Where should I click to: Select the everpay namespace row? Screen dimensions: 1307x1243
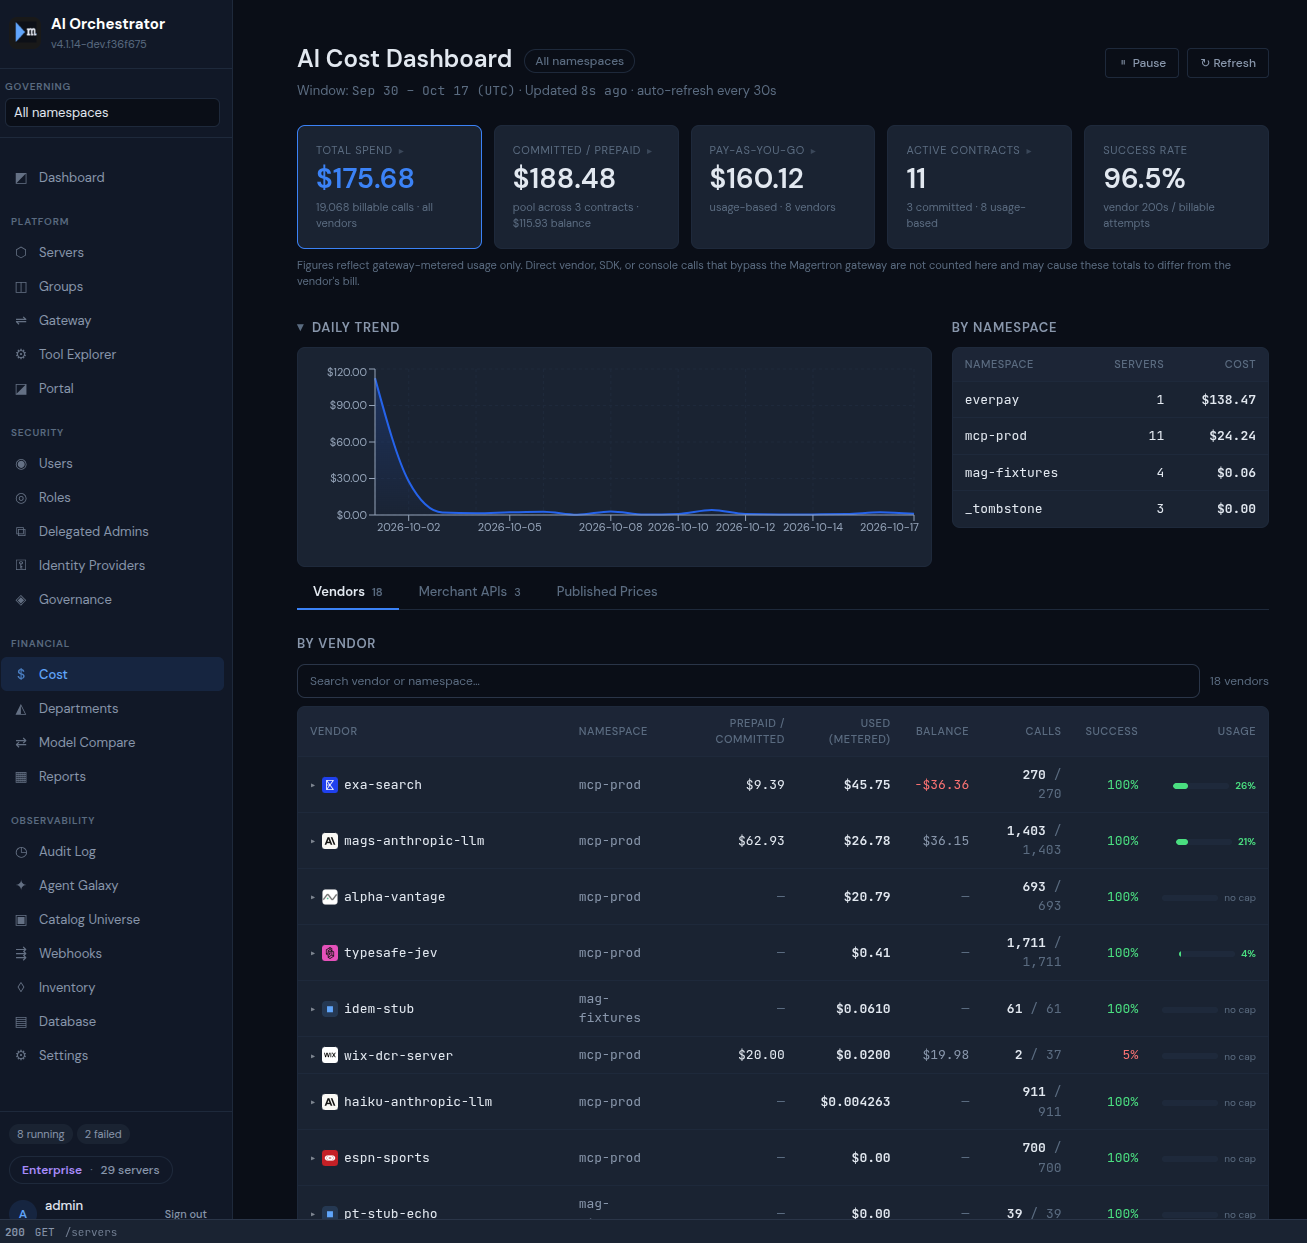[1110, 400]
